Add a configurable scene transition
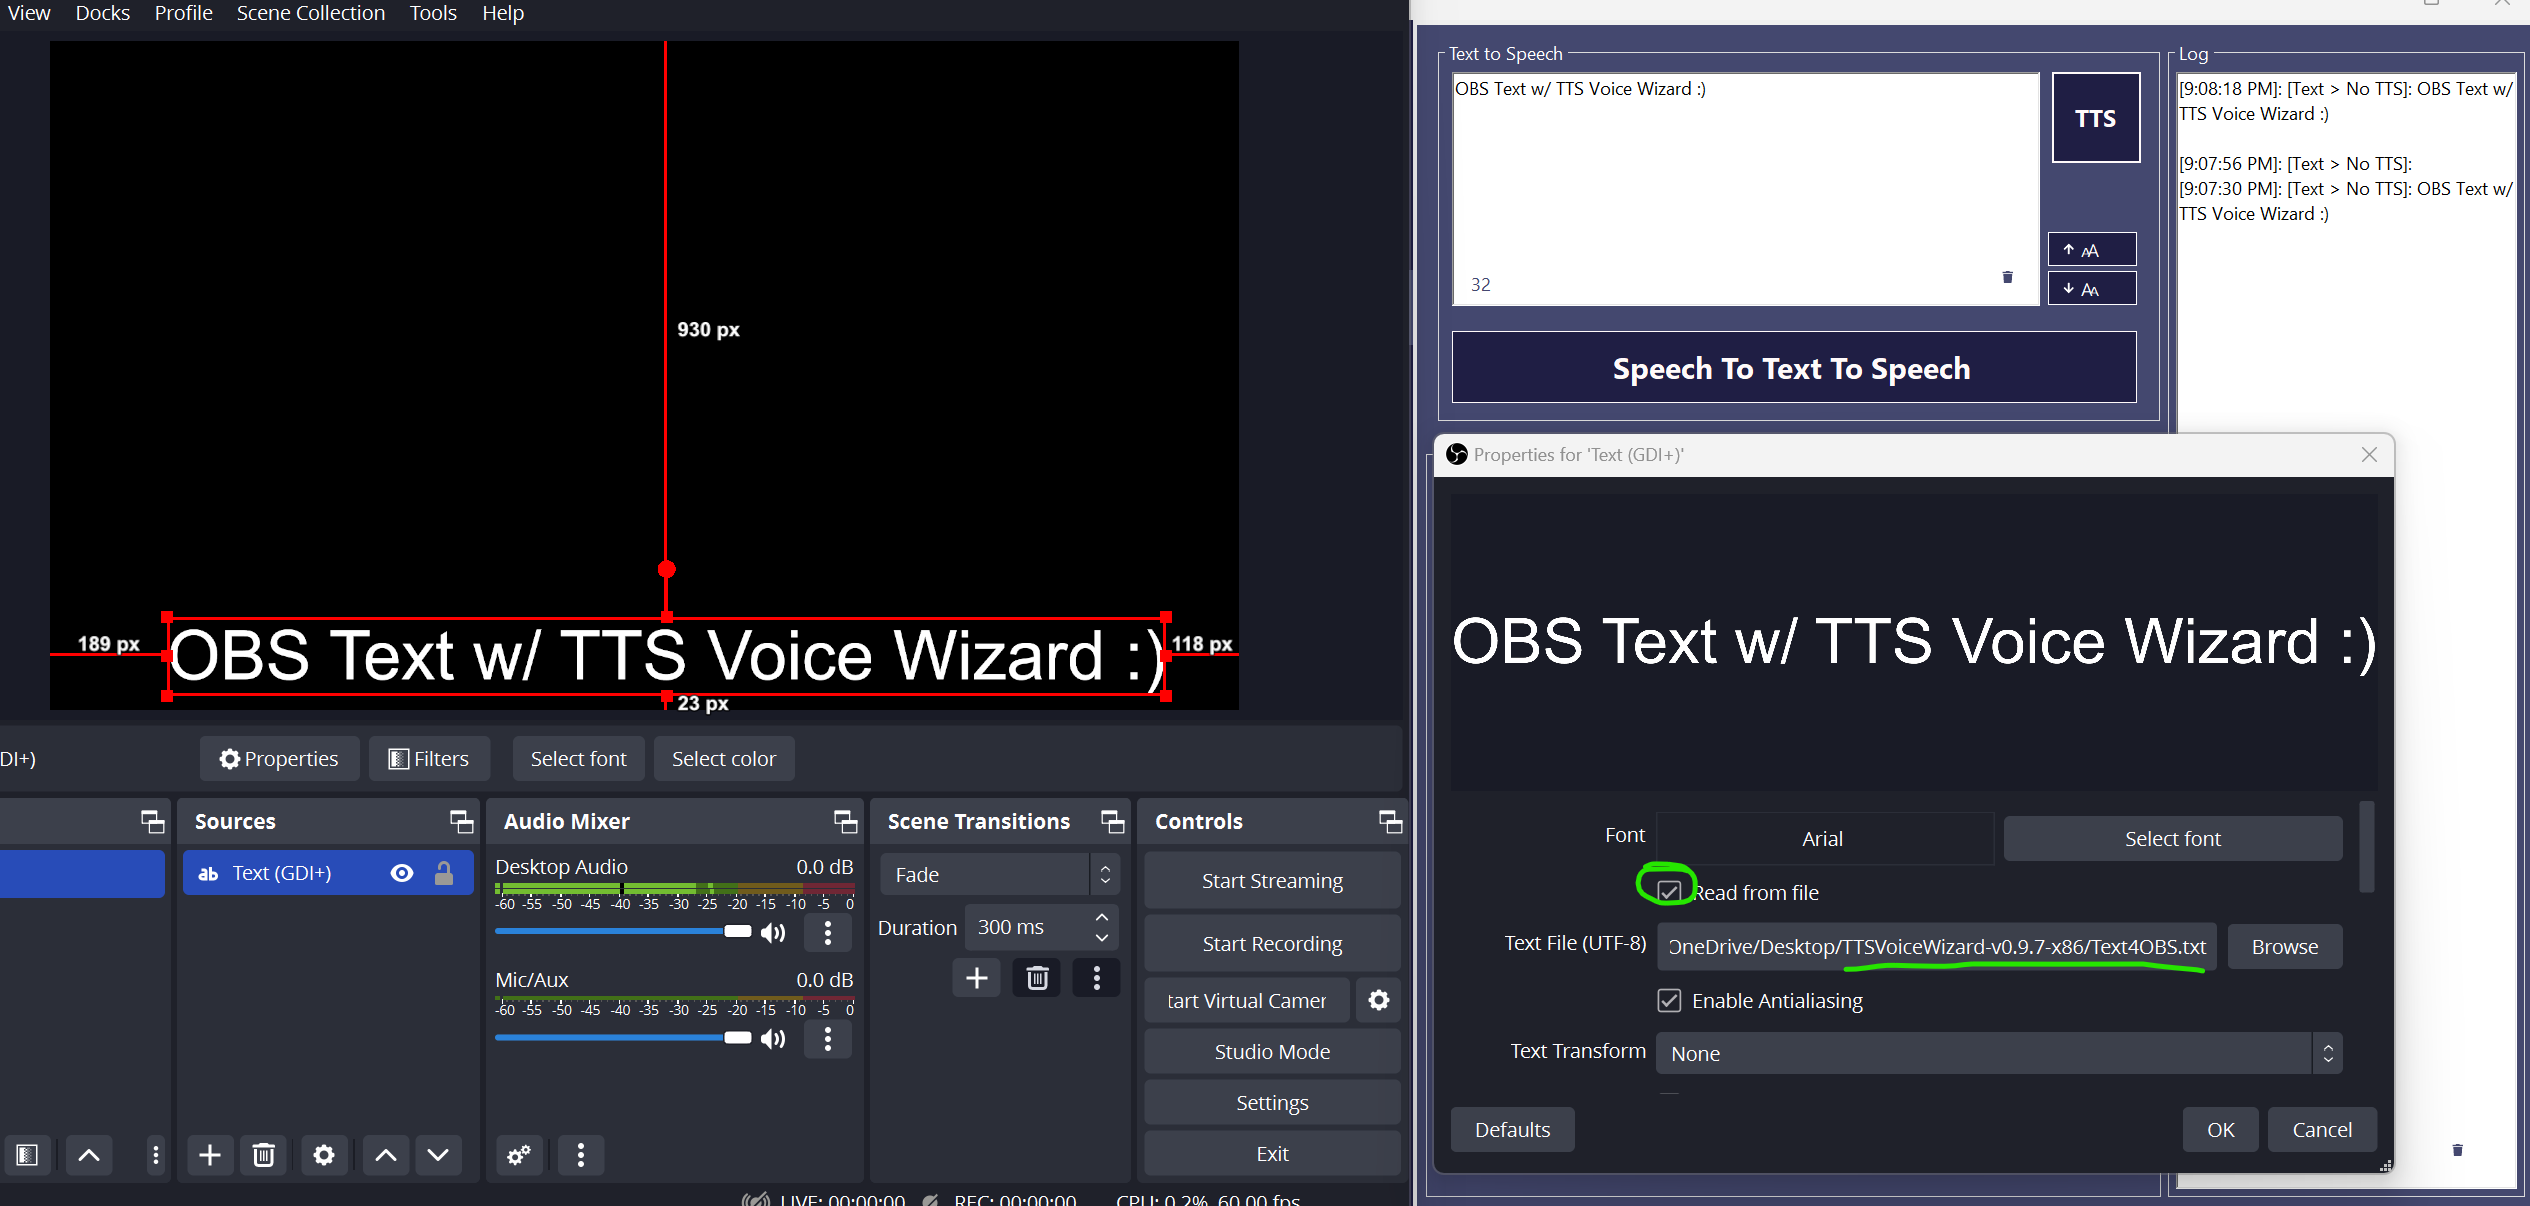2530x1206 pixels. [x=977, y=978]
